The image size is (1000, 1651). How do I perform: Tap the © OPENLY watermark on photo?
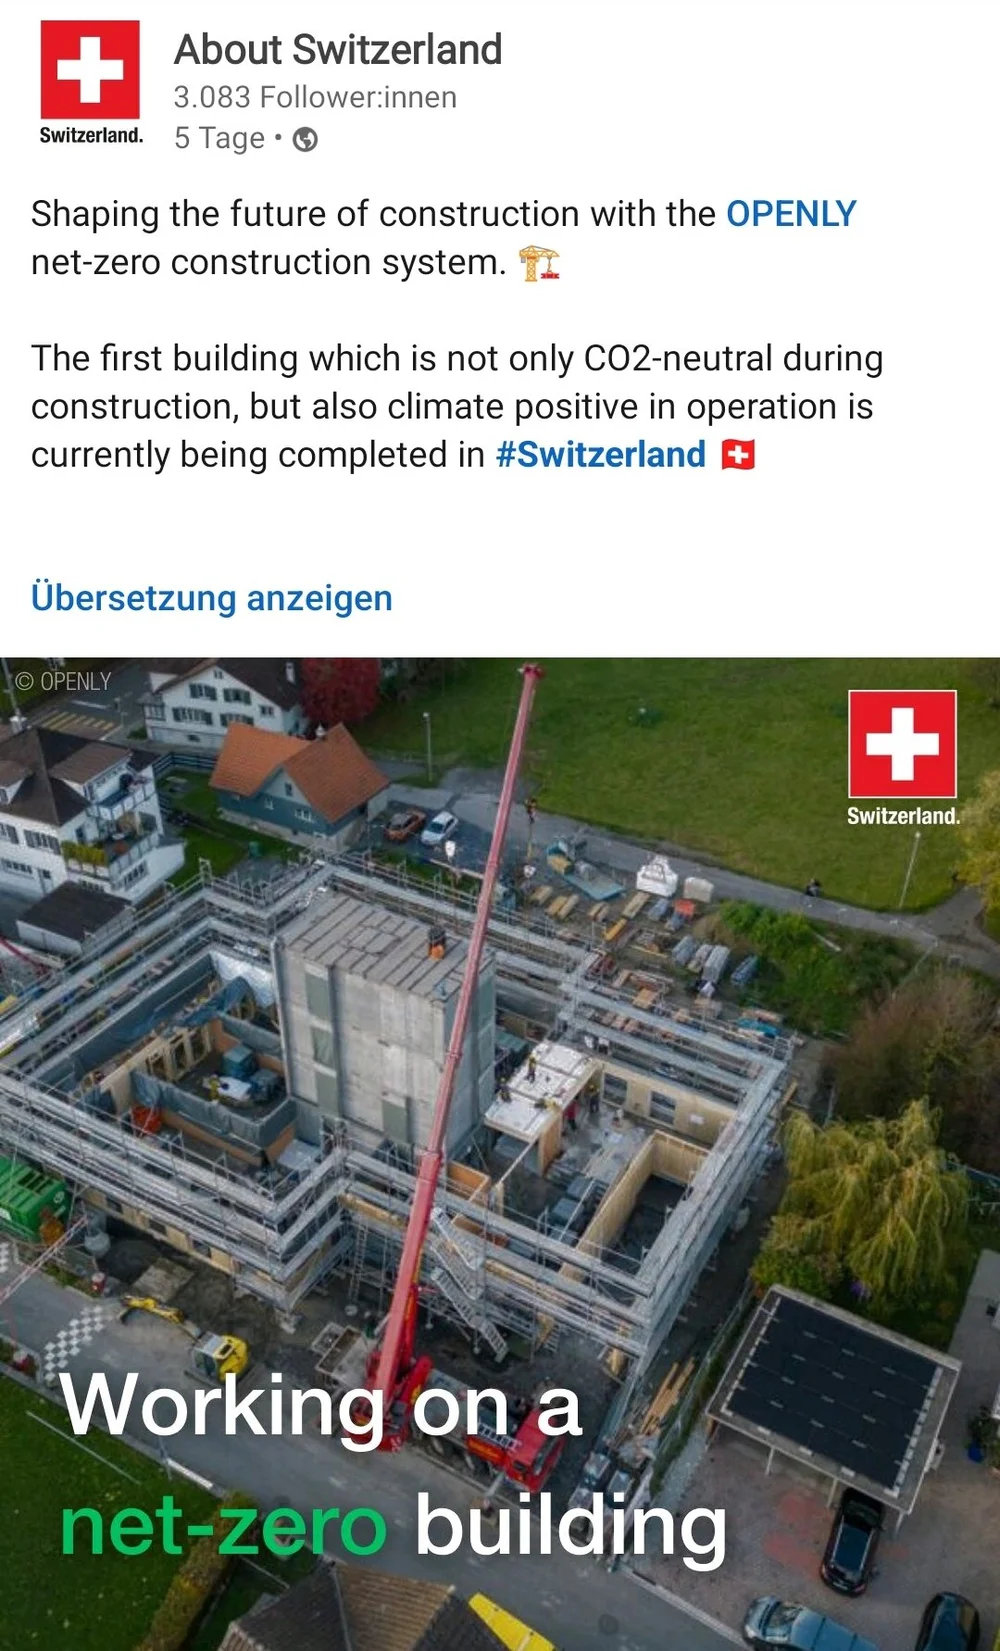tap(64, 681)
